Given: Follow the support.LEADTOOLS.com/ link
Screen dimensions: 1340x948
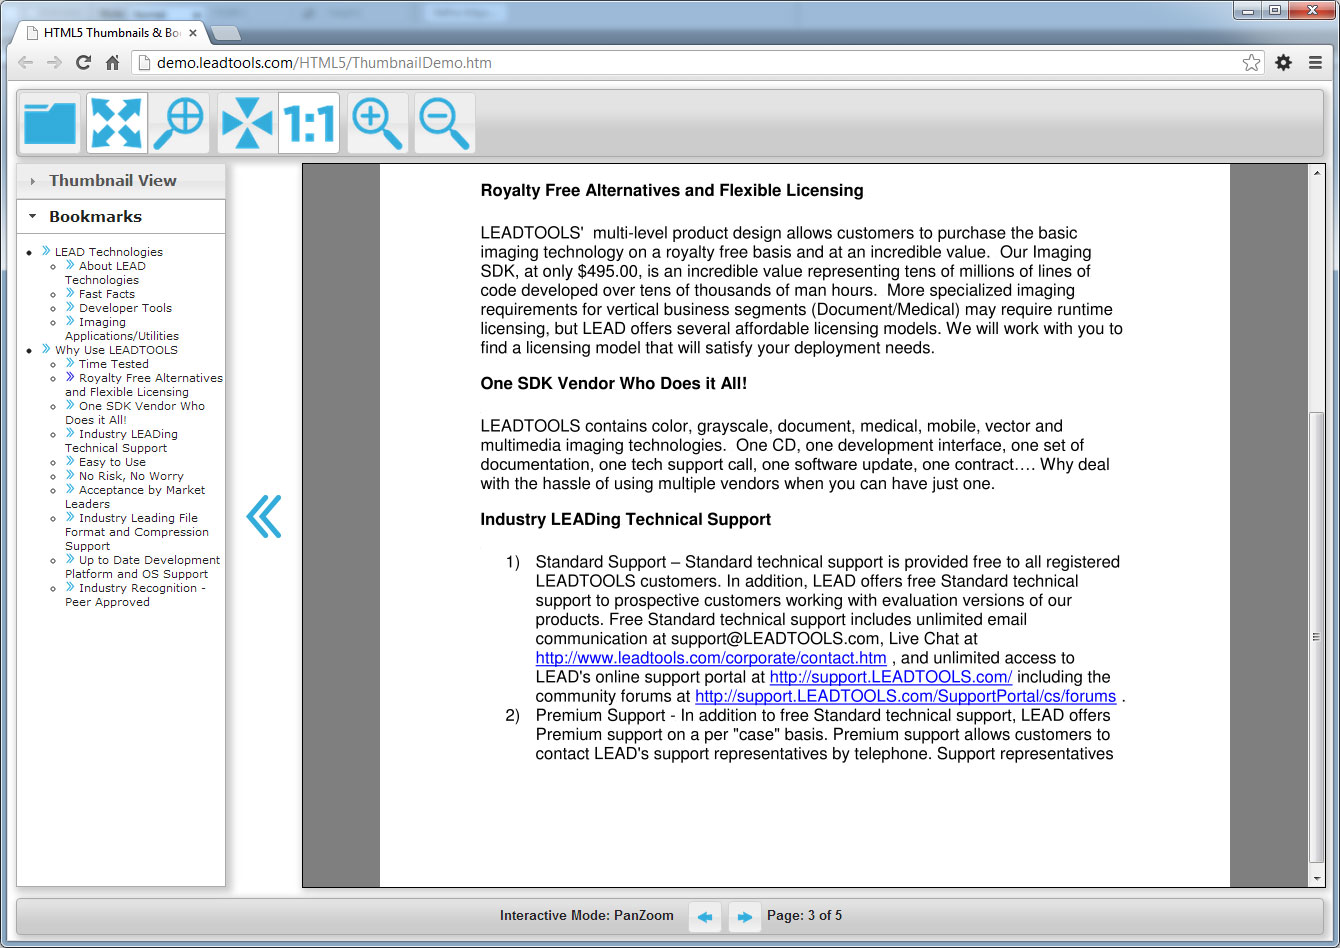Looking at the screenshot, I should click(891, 677).
